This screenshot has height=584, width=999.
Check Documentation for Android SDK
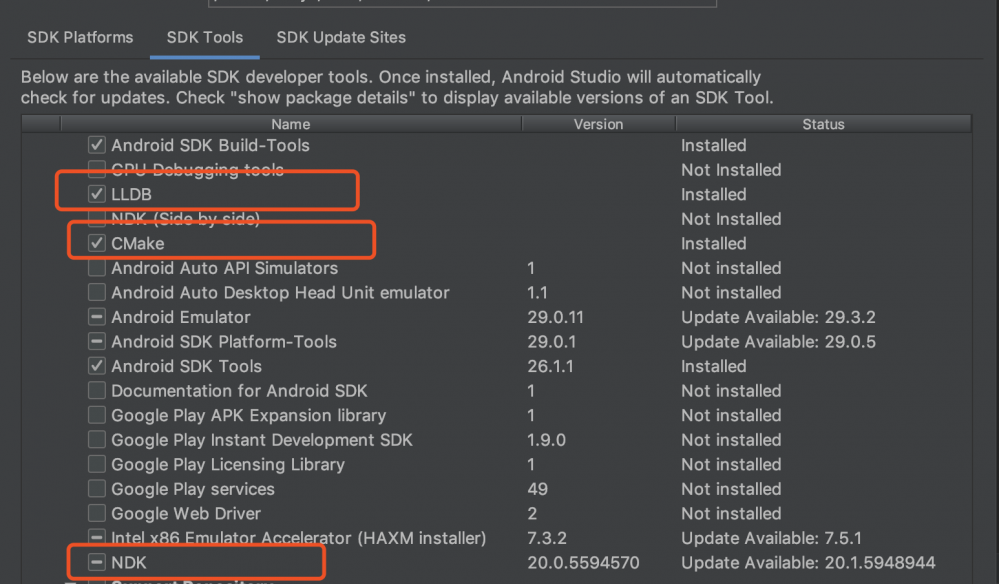(x=97, y=391)
